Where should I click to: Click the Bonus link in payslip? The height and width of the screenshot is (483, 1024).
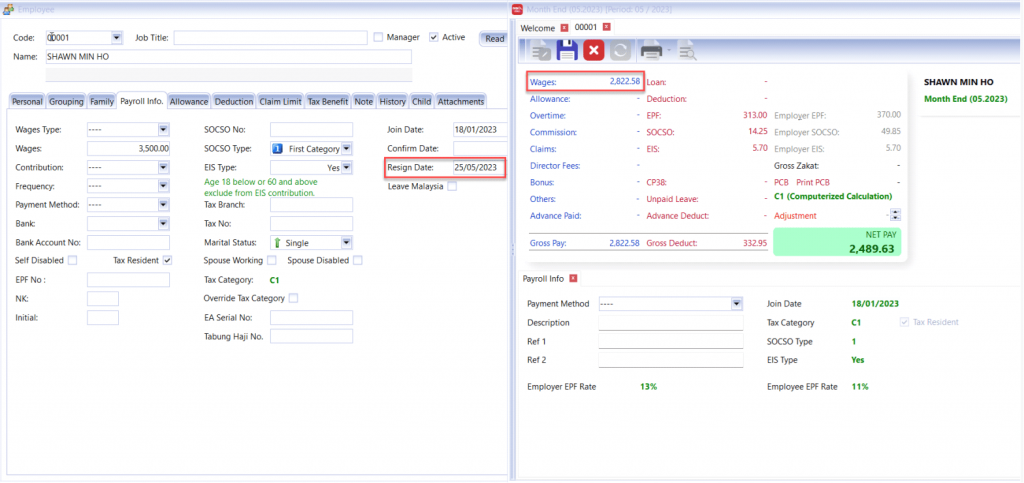click(x=542, y=182)
